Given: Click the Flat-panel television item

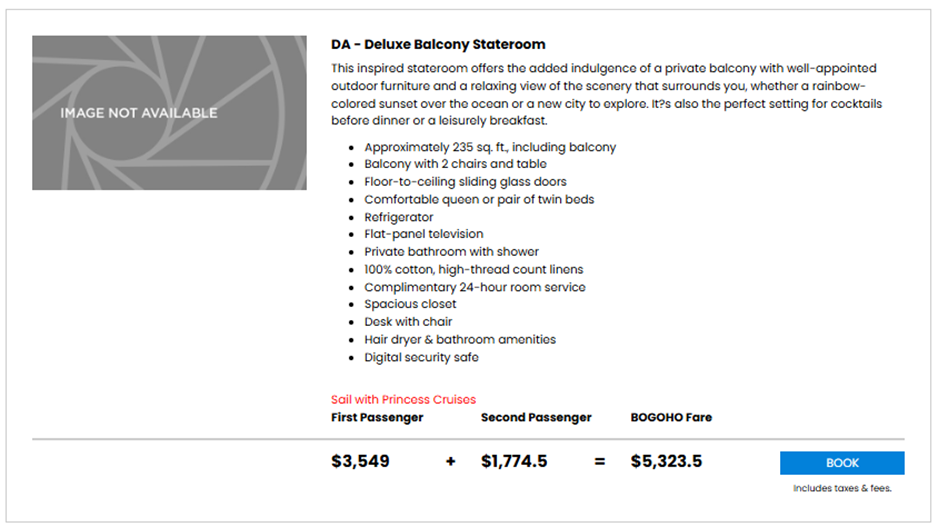Looking at the screenshot, I should pos(424,234).
